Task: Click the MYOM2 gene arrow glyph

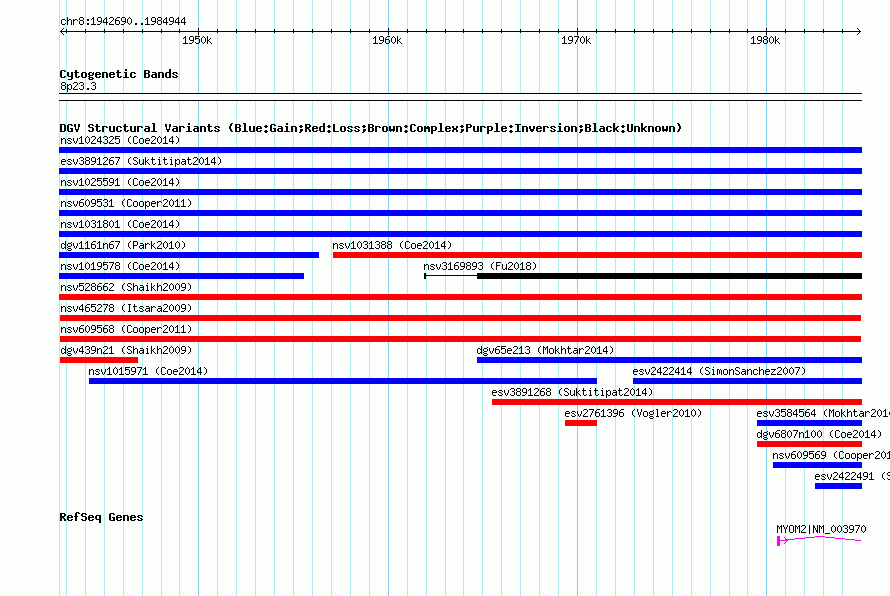Action: pyautogui.click(x=818, y=540)
